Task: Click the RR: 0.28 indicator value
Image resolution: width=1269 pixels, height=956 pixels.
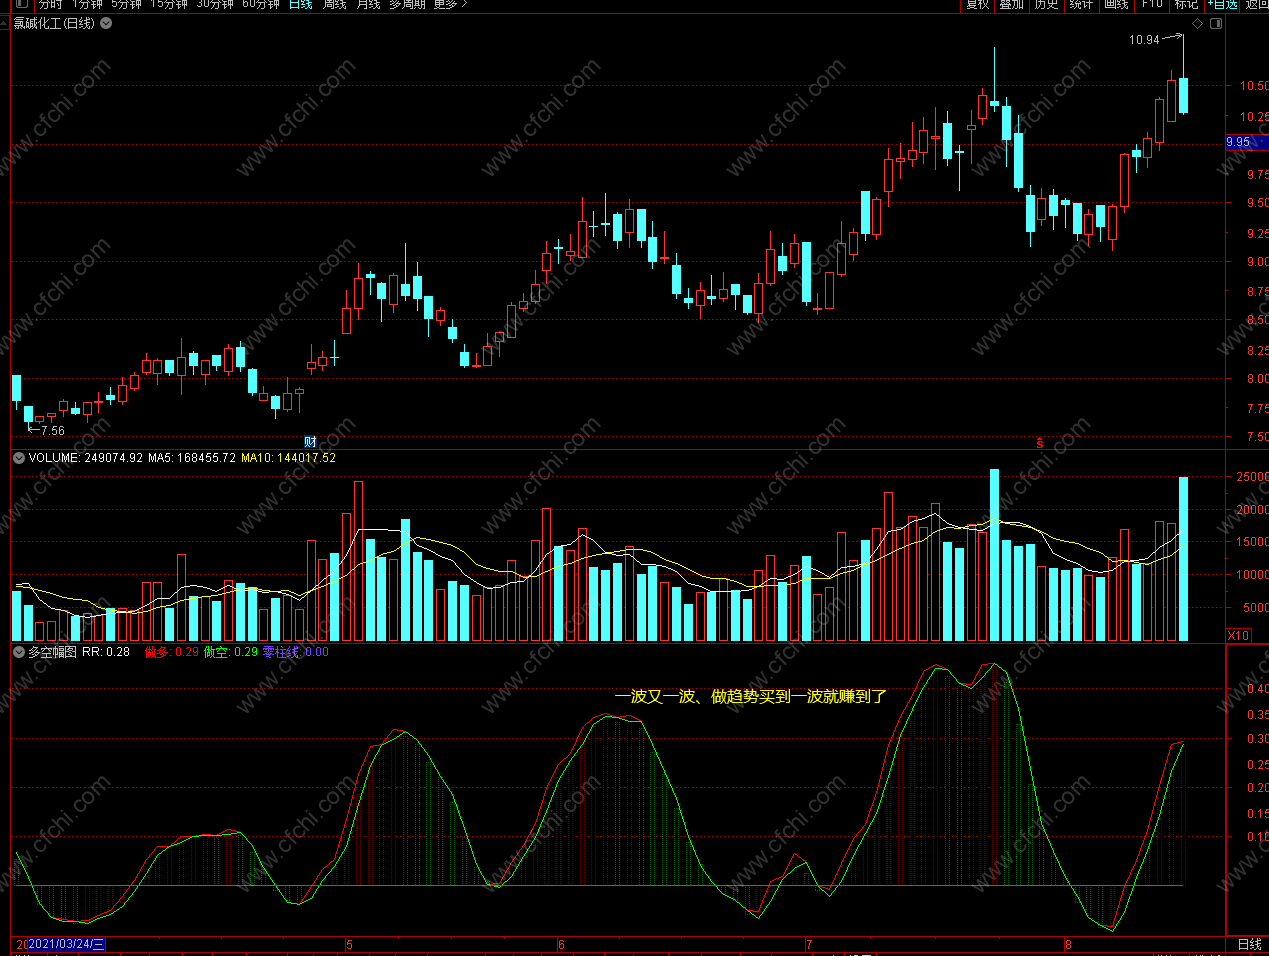Action: tap(106, 652)
